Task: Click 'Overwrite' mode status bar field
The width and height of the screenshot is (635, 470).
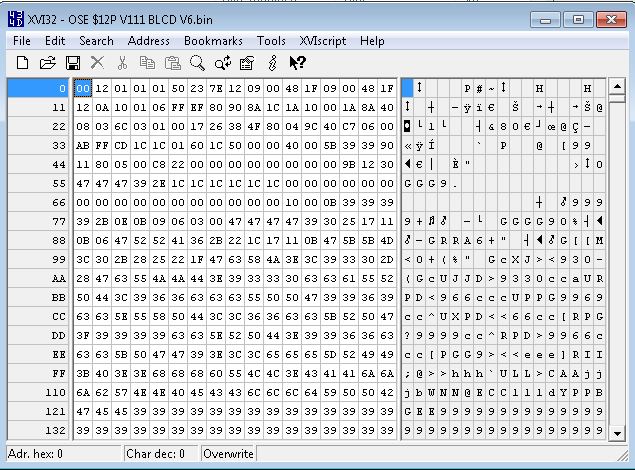Action: (x=229, y=454)
